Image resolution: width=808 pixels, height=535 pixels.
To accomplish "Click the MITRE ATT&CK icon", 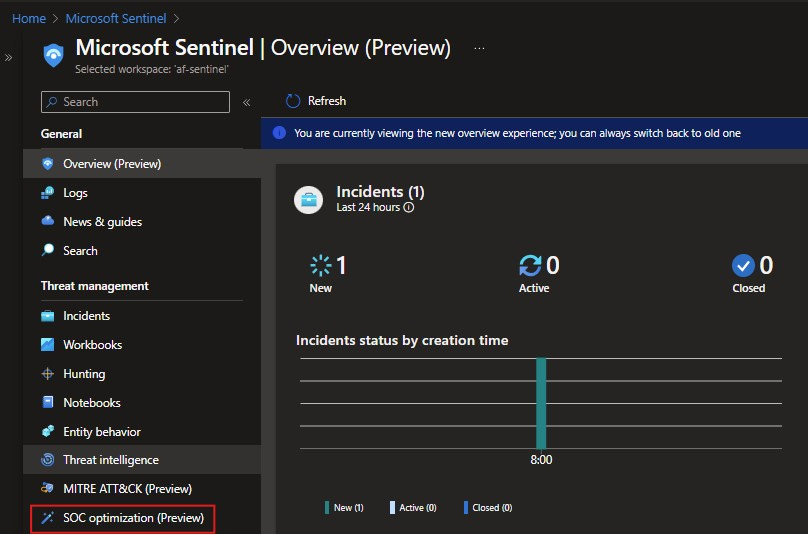I will [x=47, y=488].
